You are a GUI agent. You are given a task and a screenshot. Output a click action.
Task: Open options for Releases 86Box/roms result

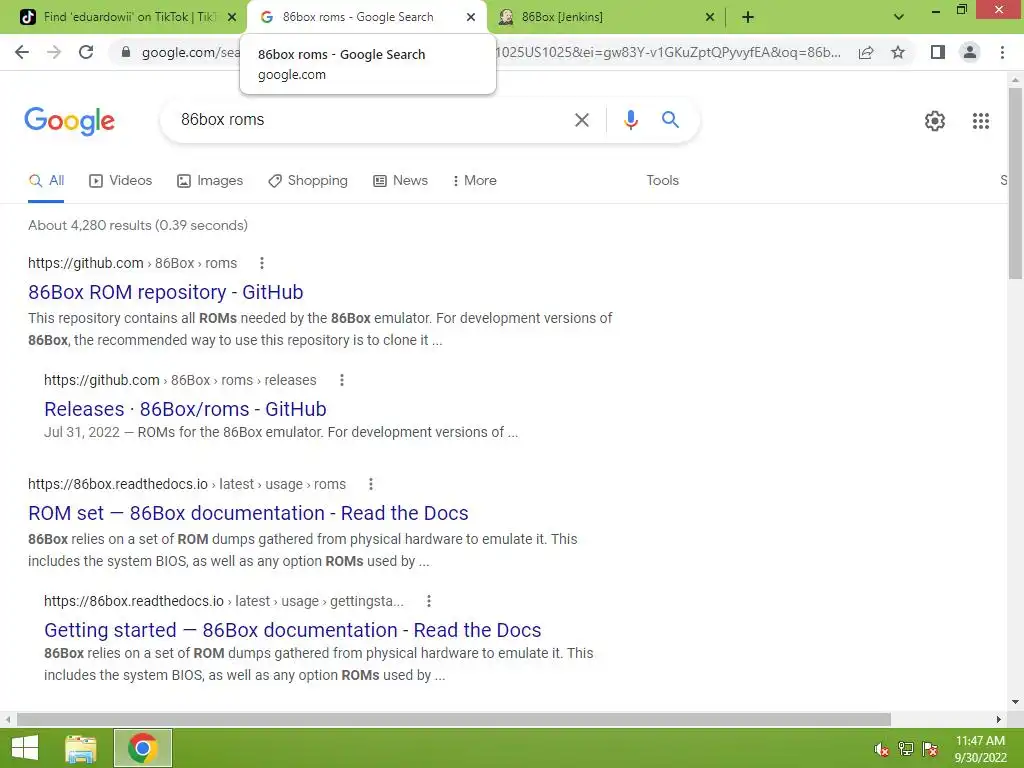[x=342, y=380]
